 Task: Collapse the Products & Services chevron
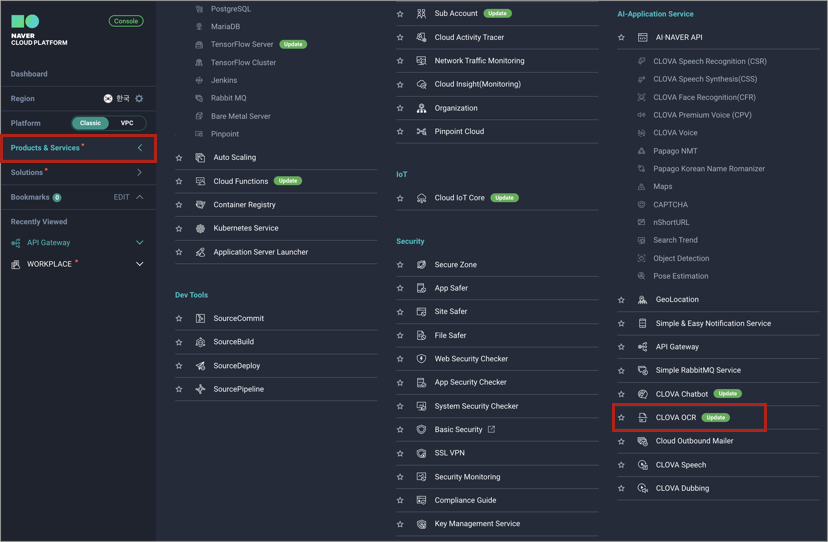(140, 148)
